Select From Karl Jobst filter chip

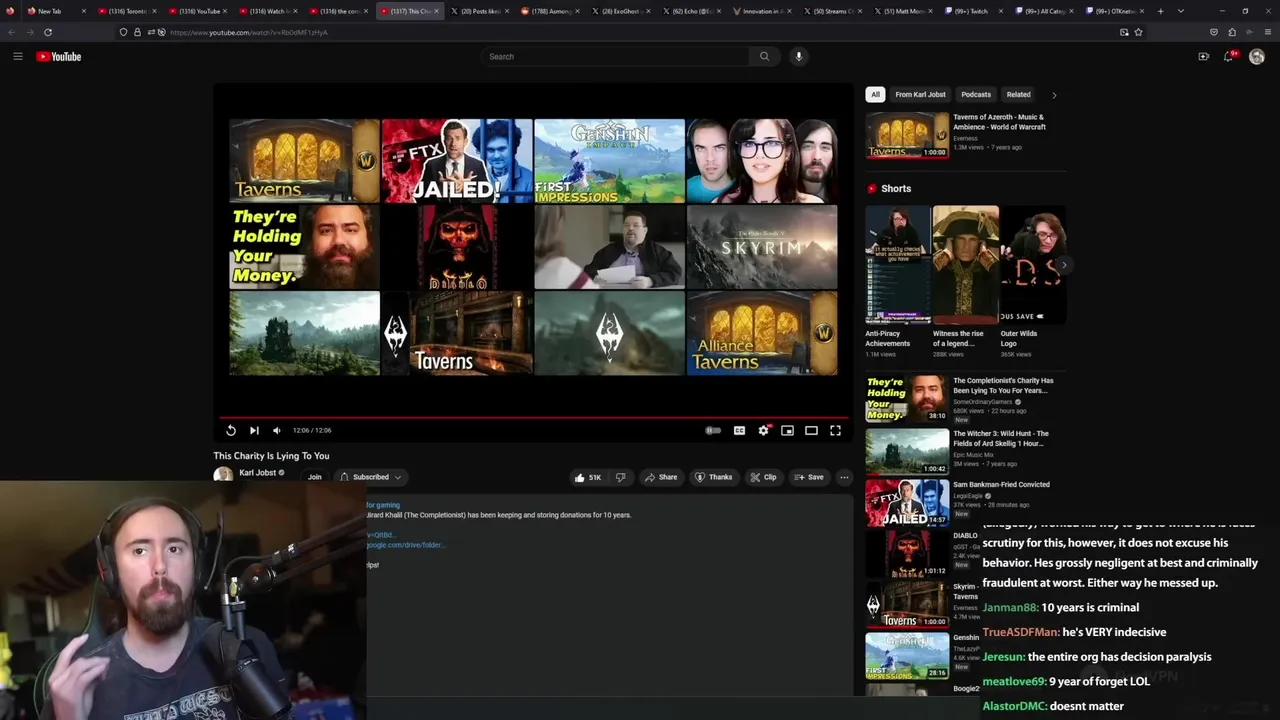tap(920, 94)
